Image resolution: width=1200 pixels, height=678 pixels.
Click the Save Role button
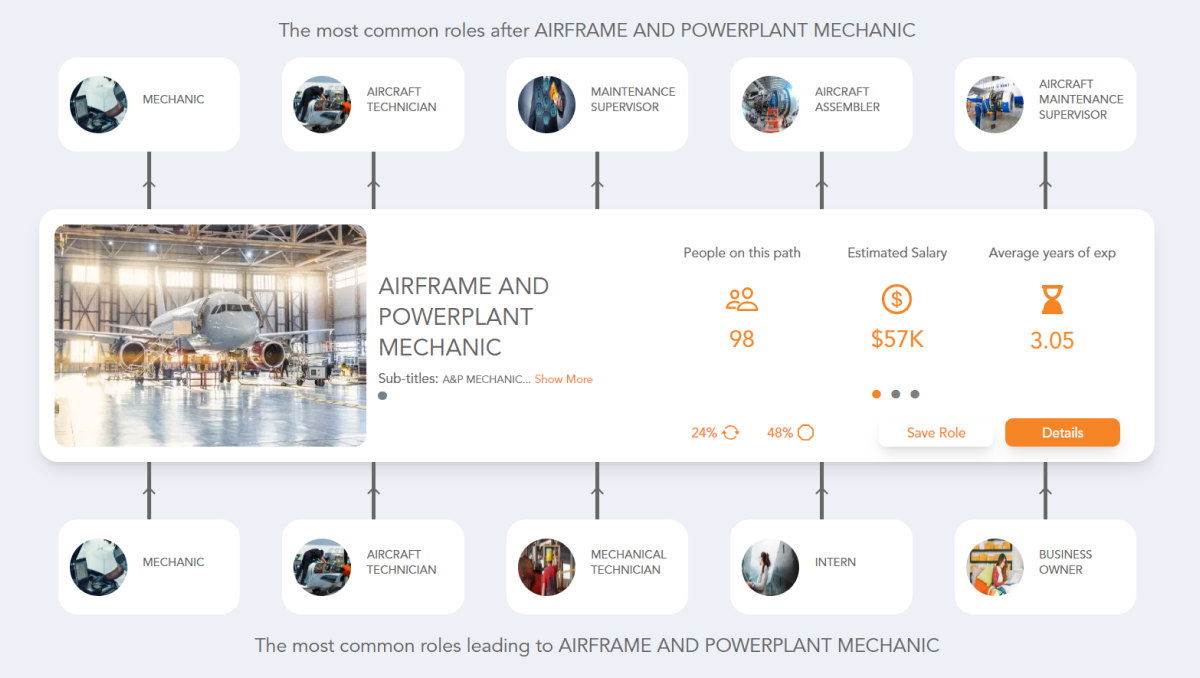click(936, 432)
